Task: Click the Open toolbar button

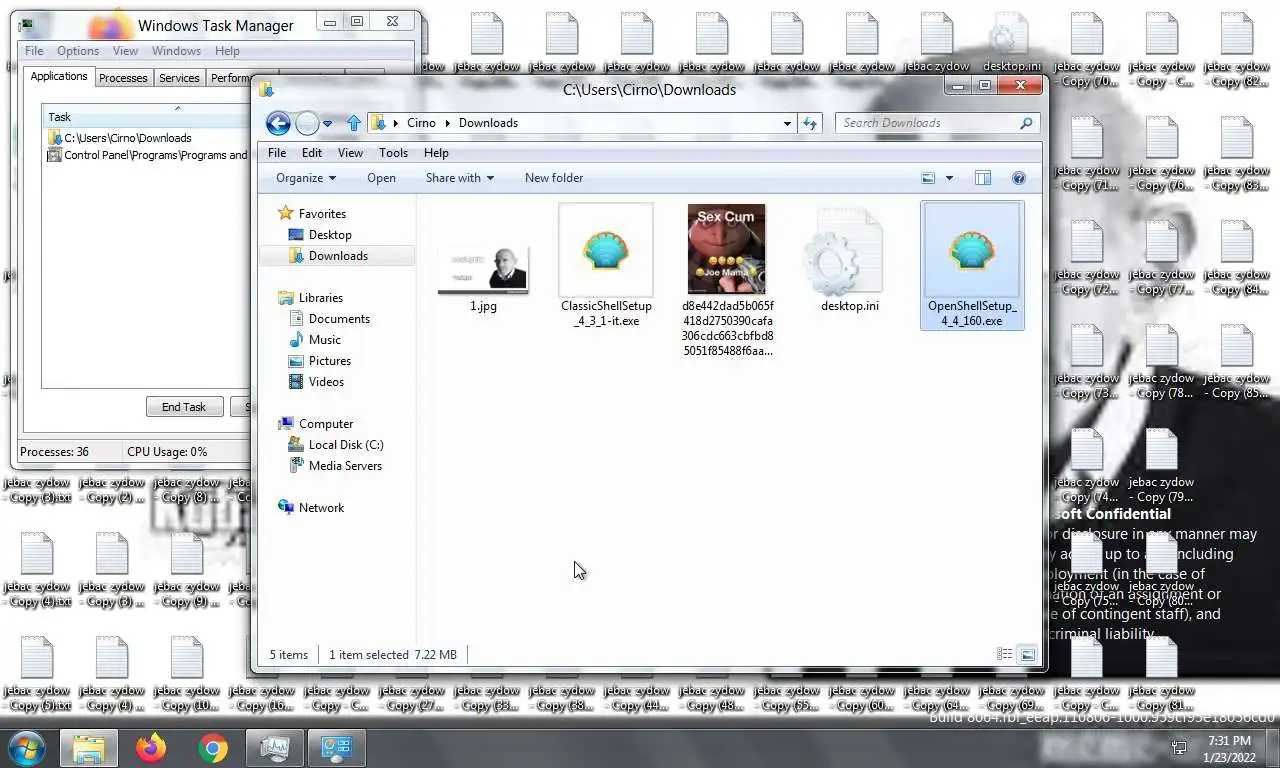Action: (x=381, y=178)
